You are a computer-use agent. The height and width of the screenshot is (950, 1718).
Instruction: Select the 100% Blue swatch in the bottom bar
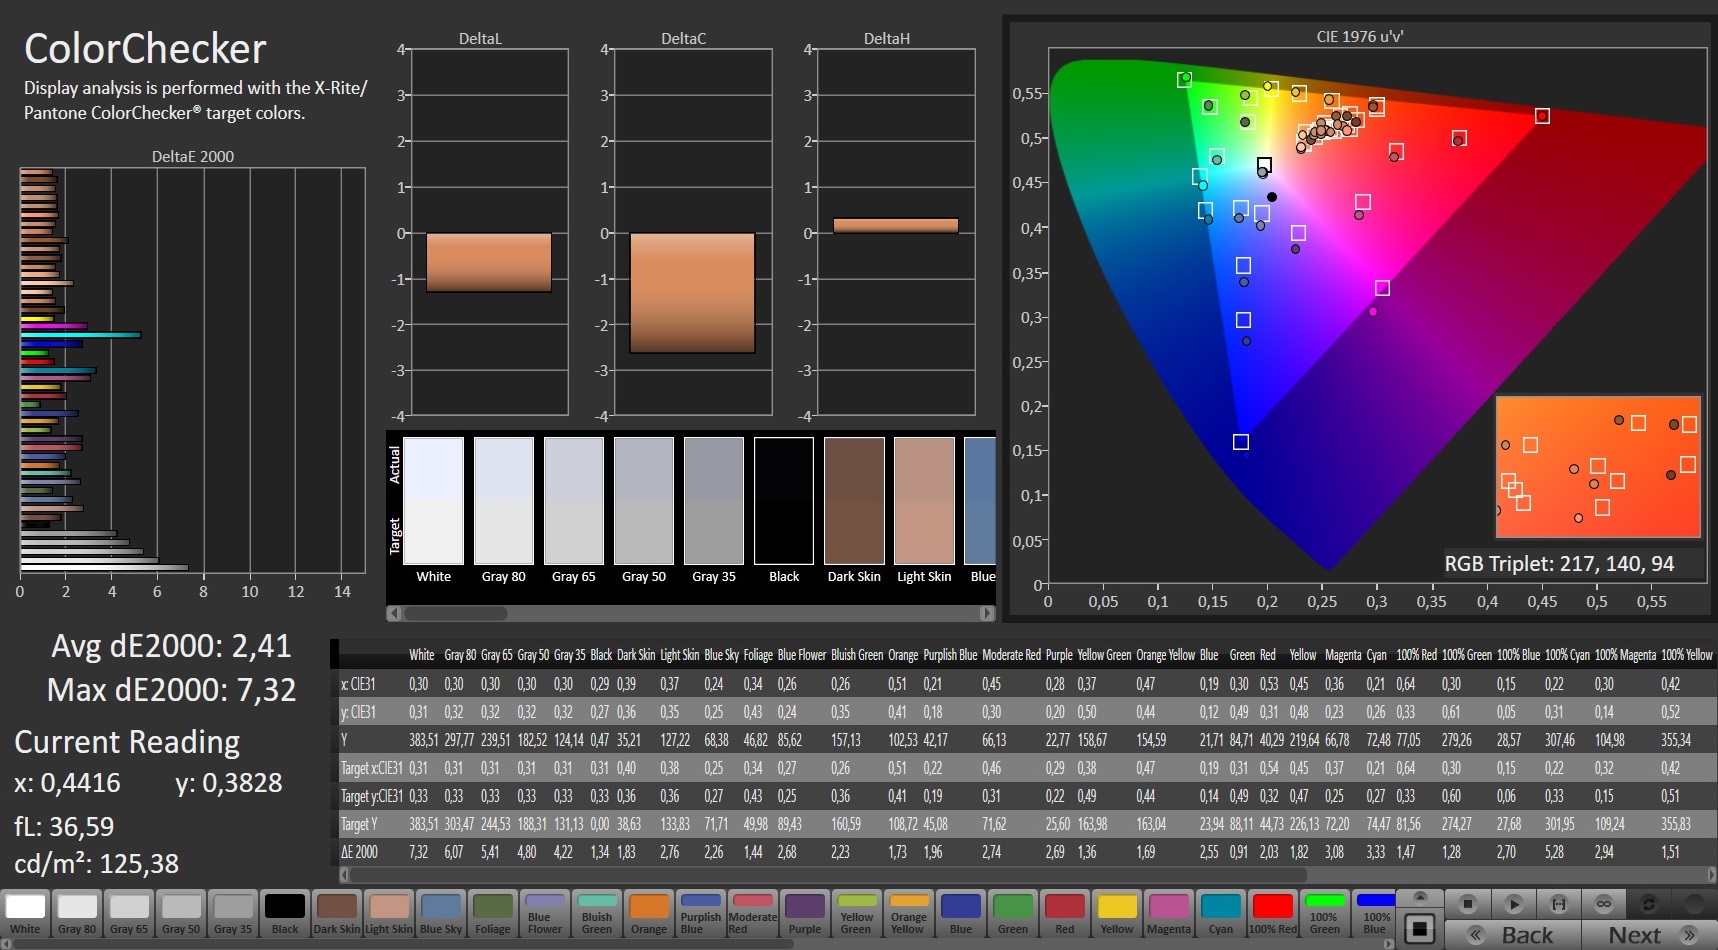[1376, 914]
